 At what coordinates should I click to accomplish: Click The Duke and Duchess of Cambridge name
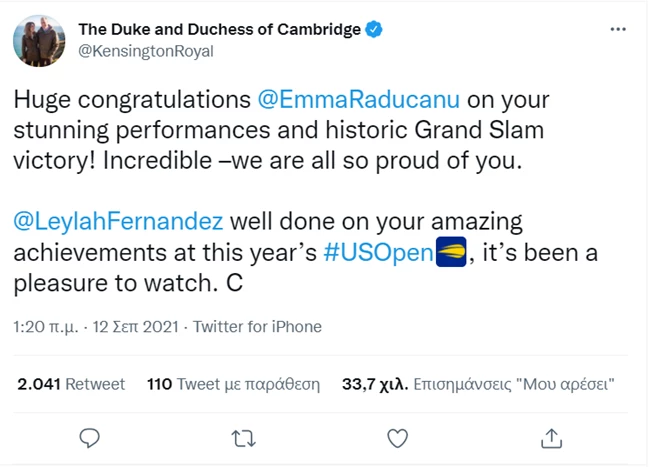[219, 30]
